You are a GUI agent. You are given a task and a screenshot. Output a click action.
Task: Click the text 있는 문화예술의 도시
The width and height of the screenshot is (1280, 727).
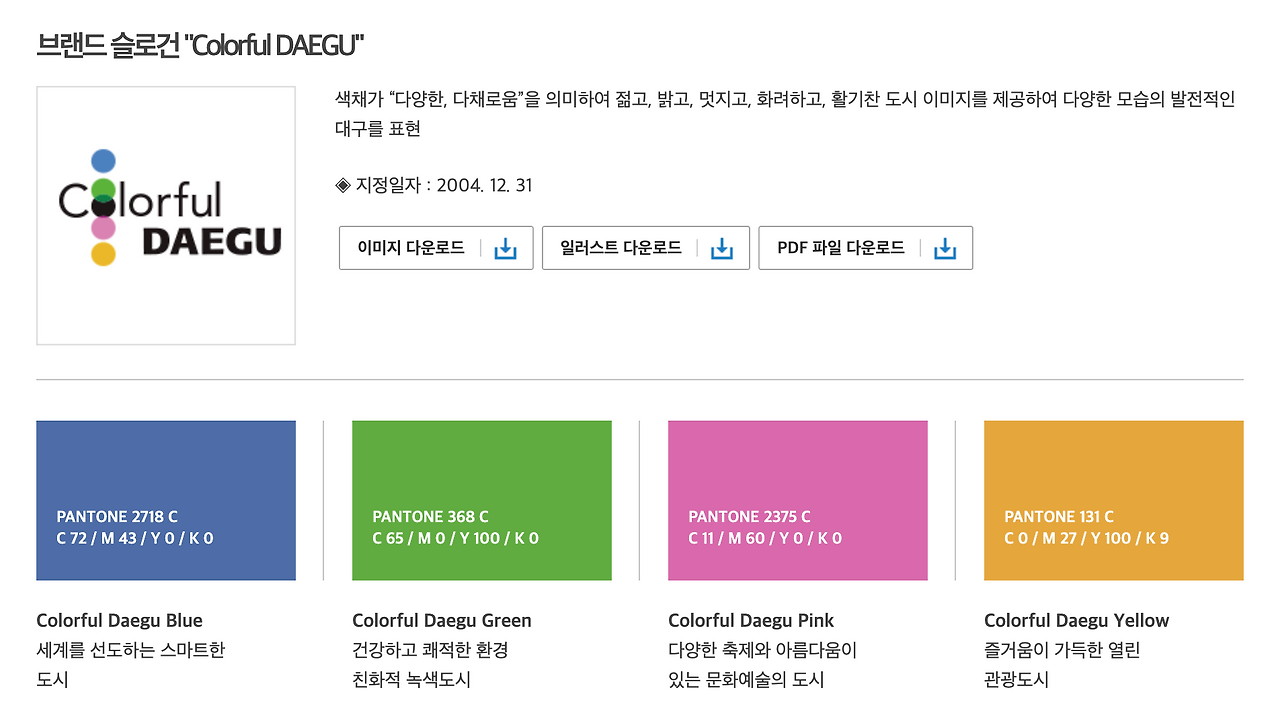pos(746,680)
